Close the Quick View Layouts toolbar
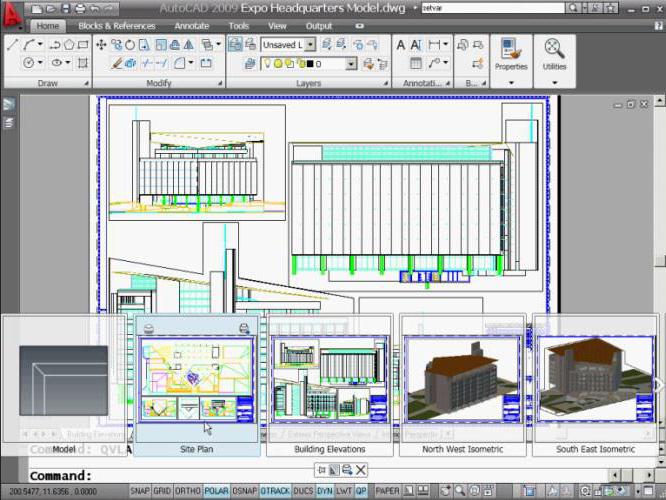The height and width of the screenshot is (500, 666). (x=361, y=470)
